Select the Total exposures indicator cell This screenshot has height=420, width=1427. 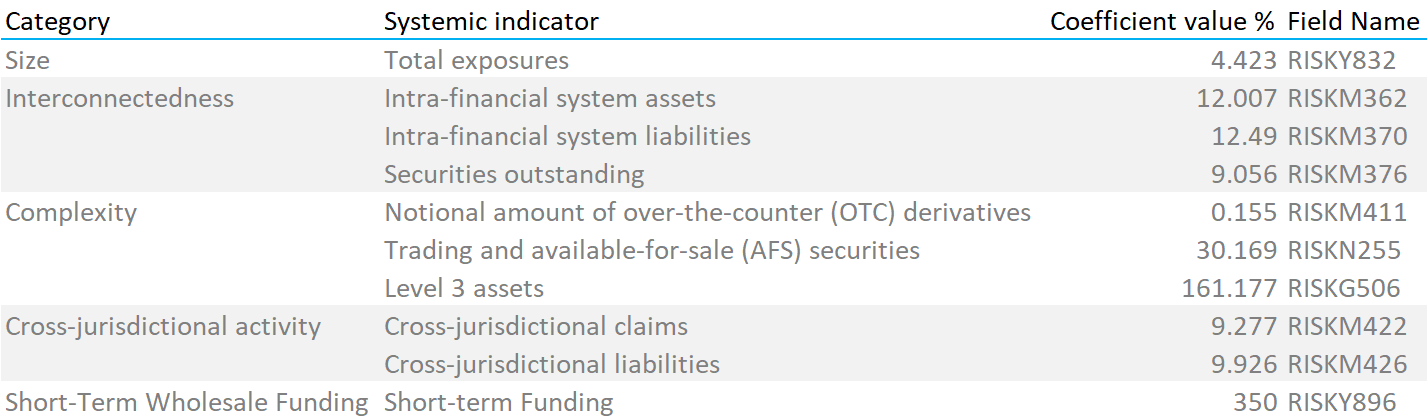click(477, 60)
